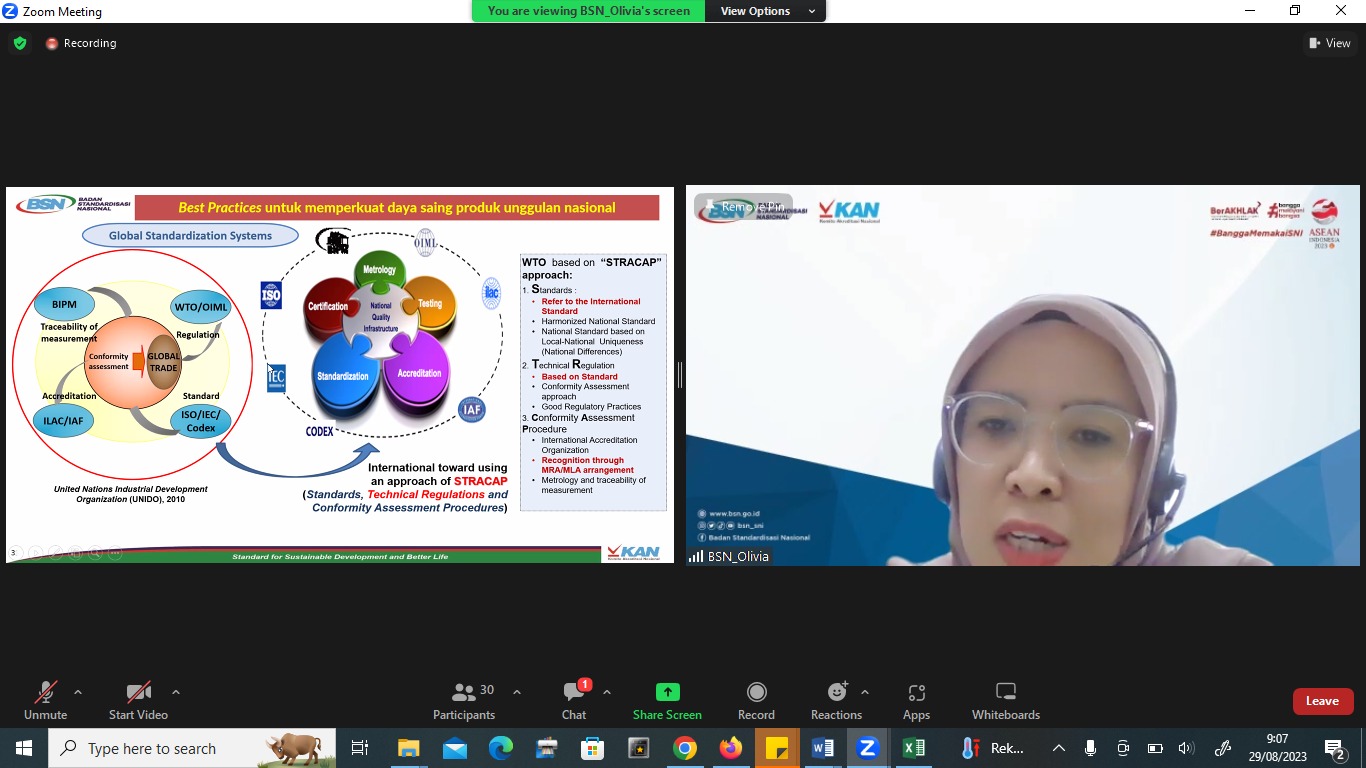Start video with the camera button

pos(138,701)
